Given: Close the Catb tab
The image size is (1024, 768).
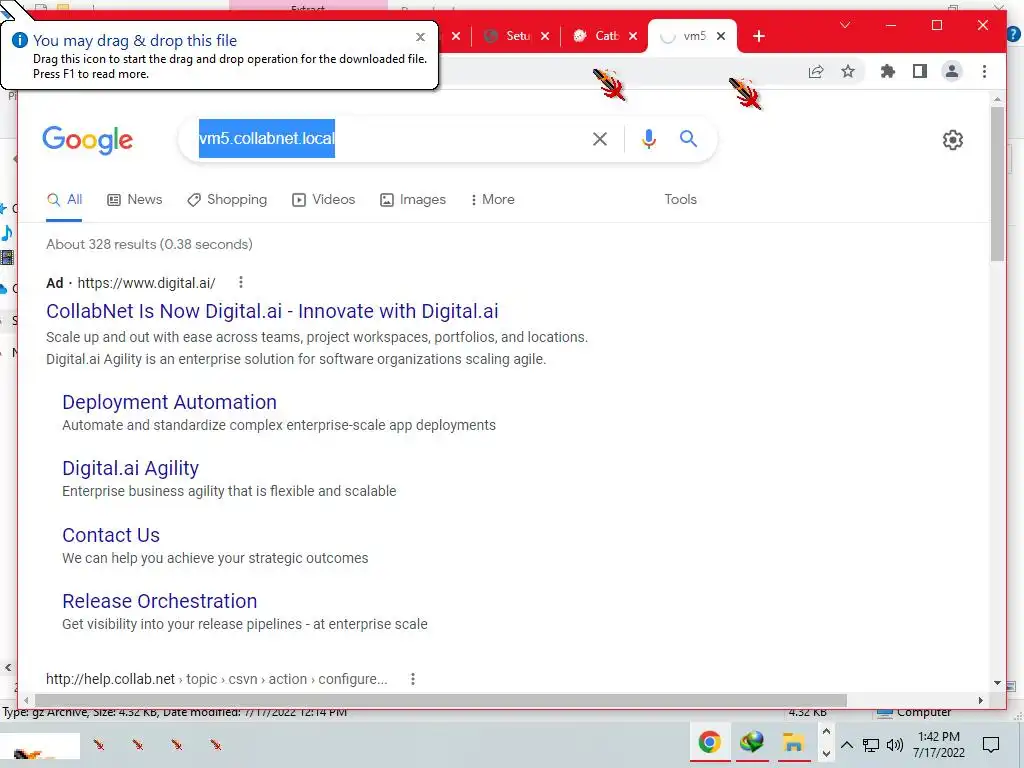Looking at the screenshot, I should (633, 36).
